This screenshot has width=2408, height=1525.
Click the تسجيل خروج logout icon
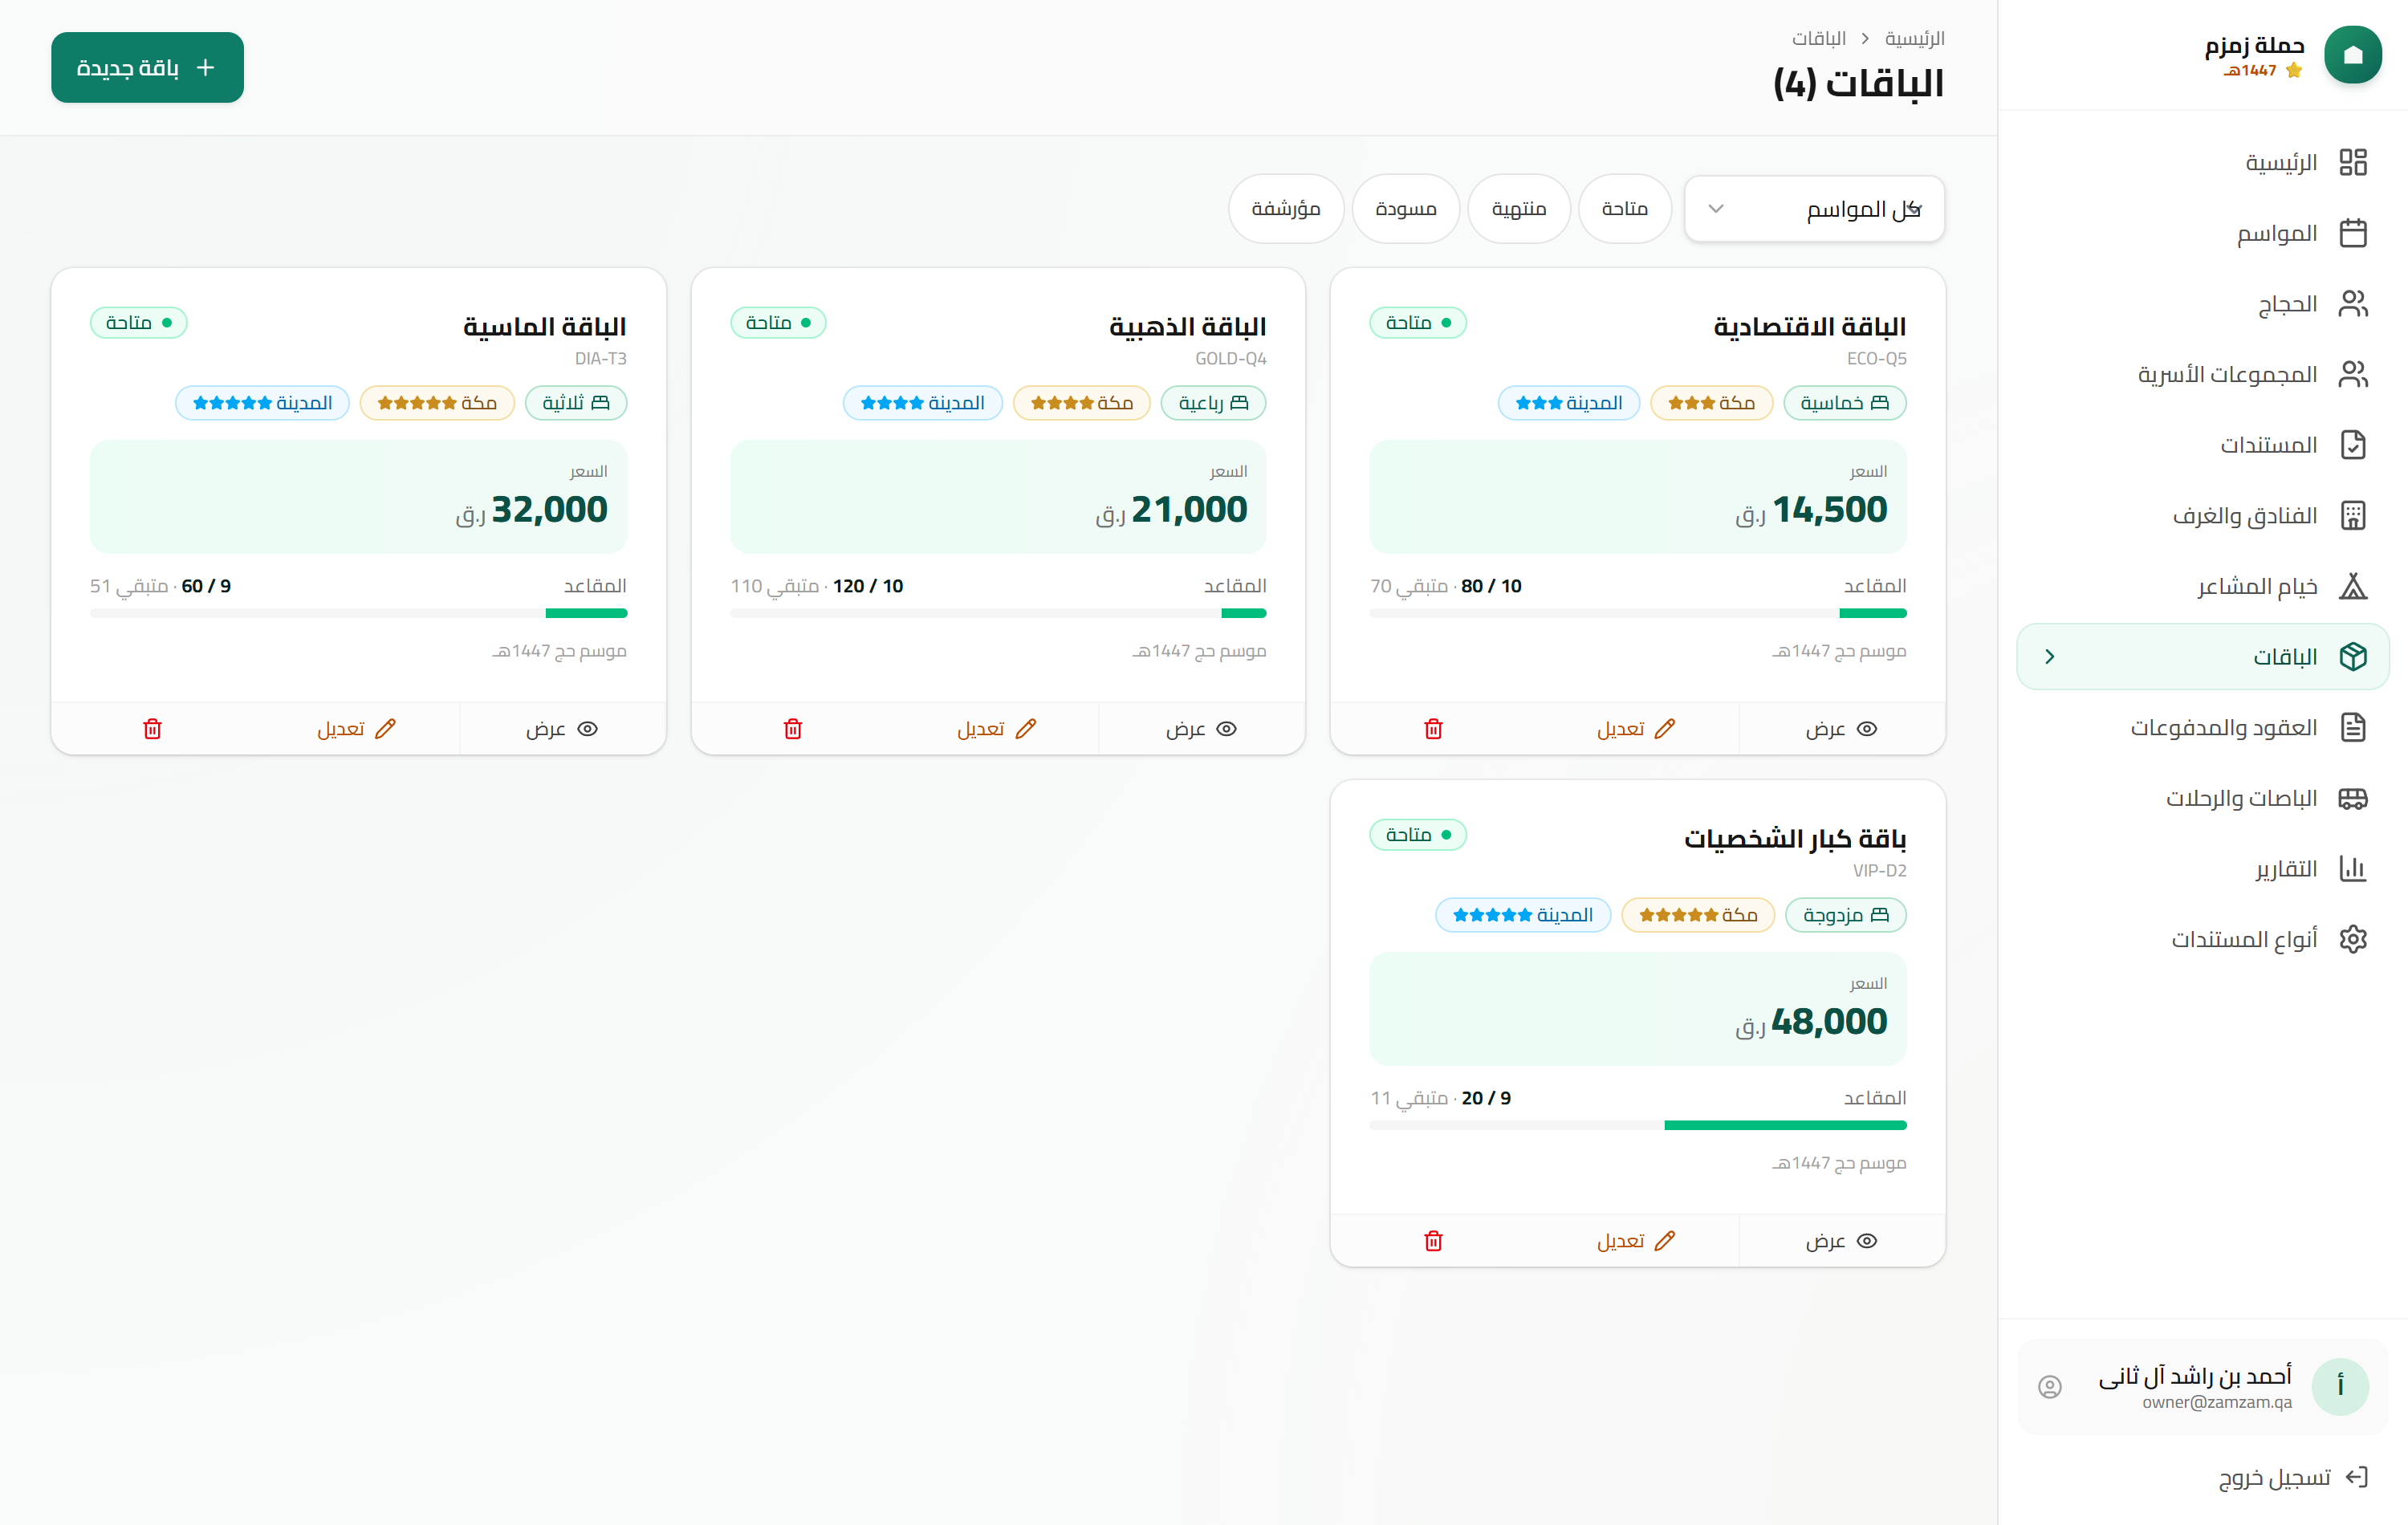[2356, 1477]
